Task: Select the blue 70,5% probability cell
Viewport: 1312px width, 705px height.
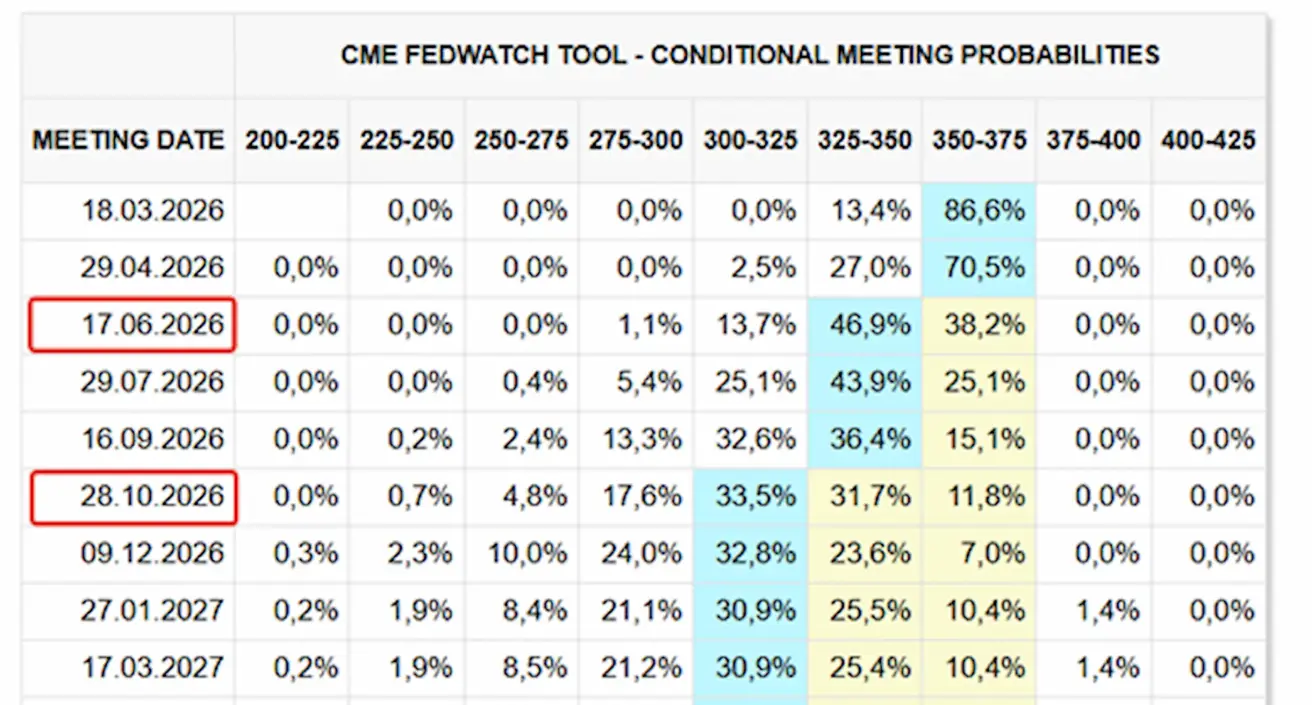Action: tap(980, 268)
